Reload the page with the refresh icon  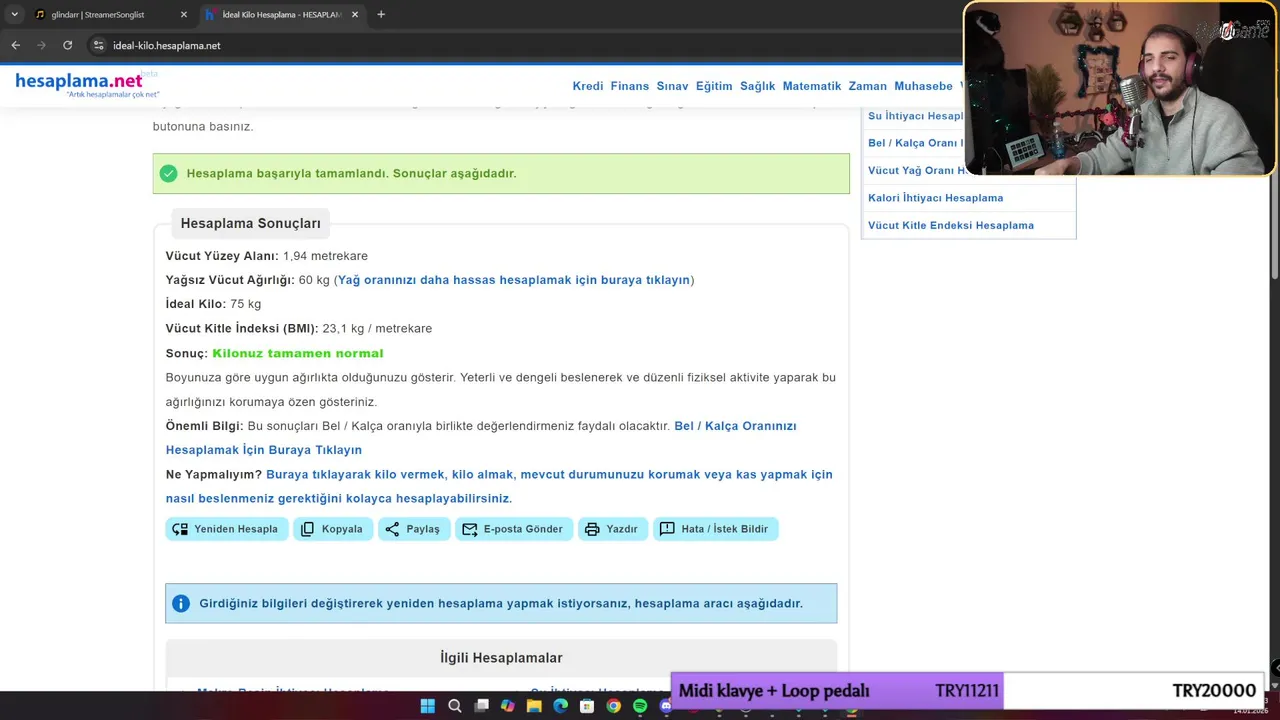[x=67, y=45]
